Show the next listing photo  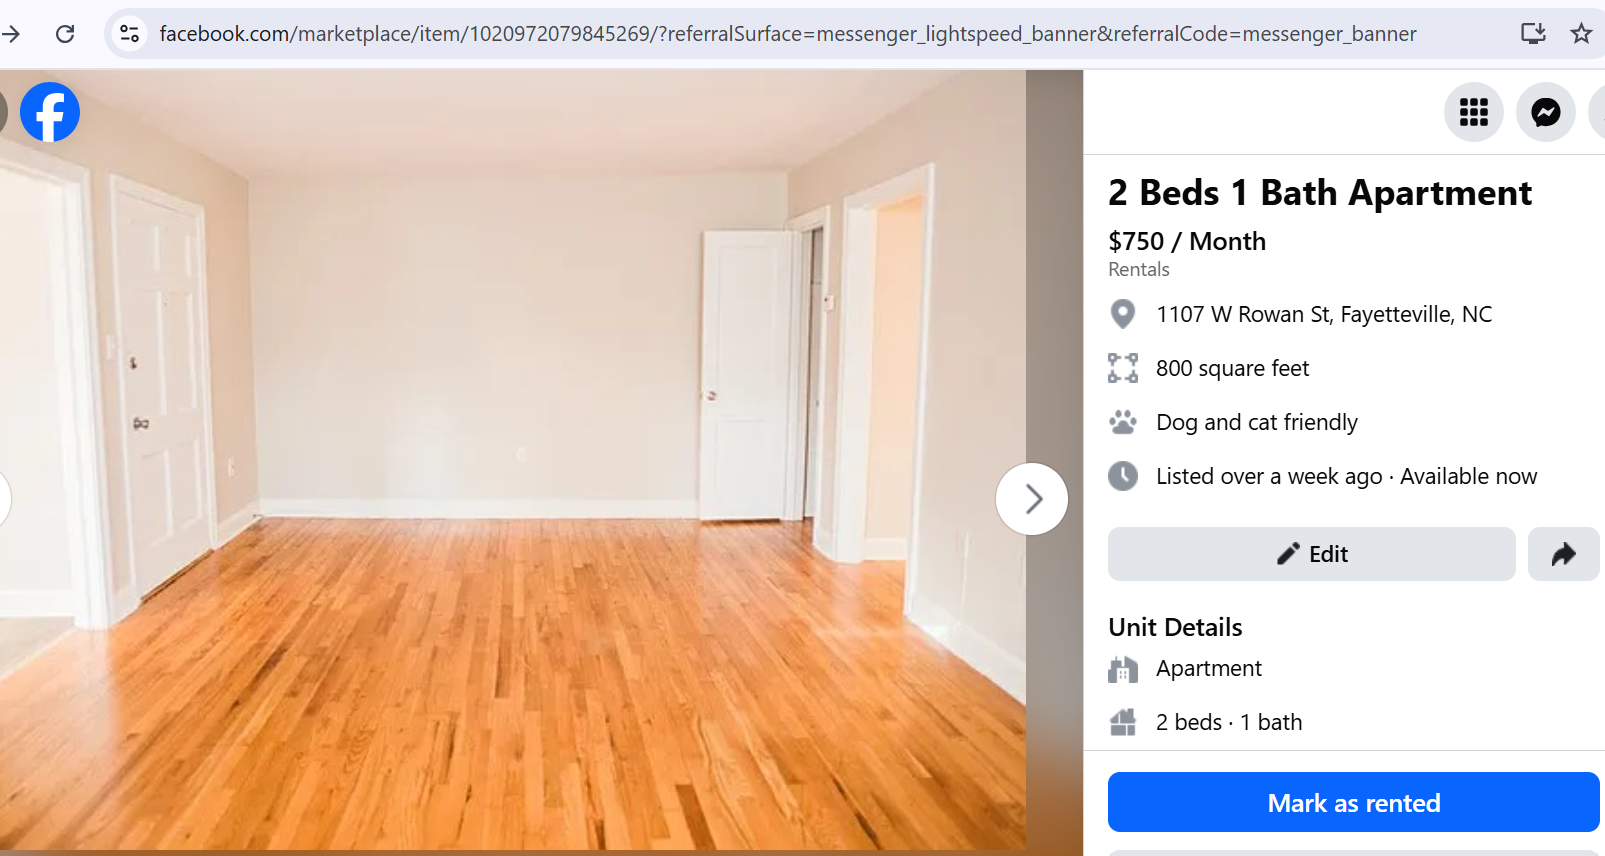(x=1032, y=499)
